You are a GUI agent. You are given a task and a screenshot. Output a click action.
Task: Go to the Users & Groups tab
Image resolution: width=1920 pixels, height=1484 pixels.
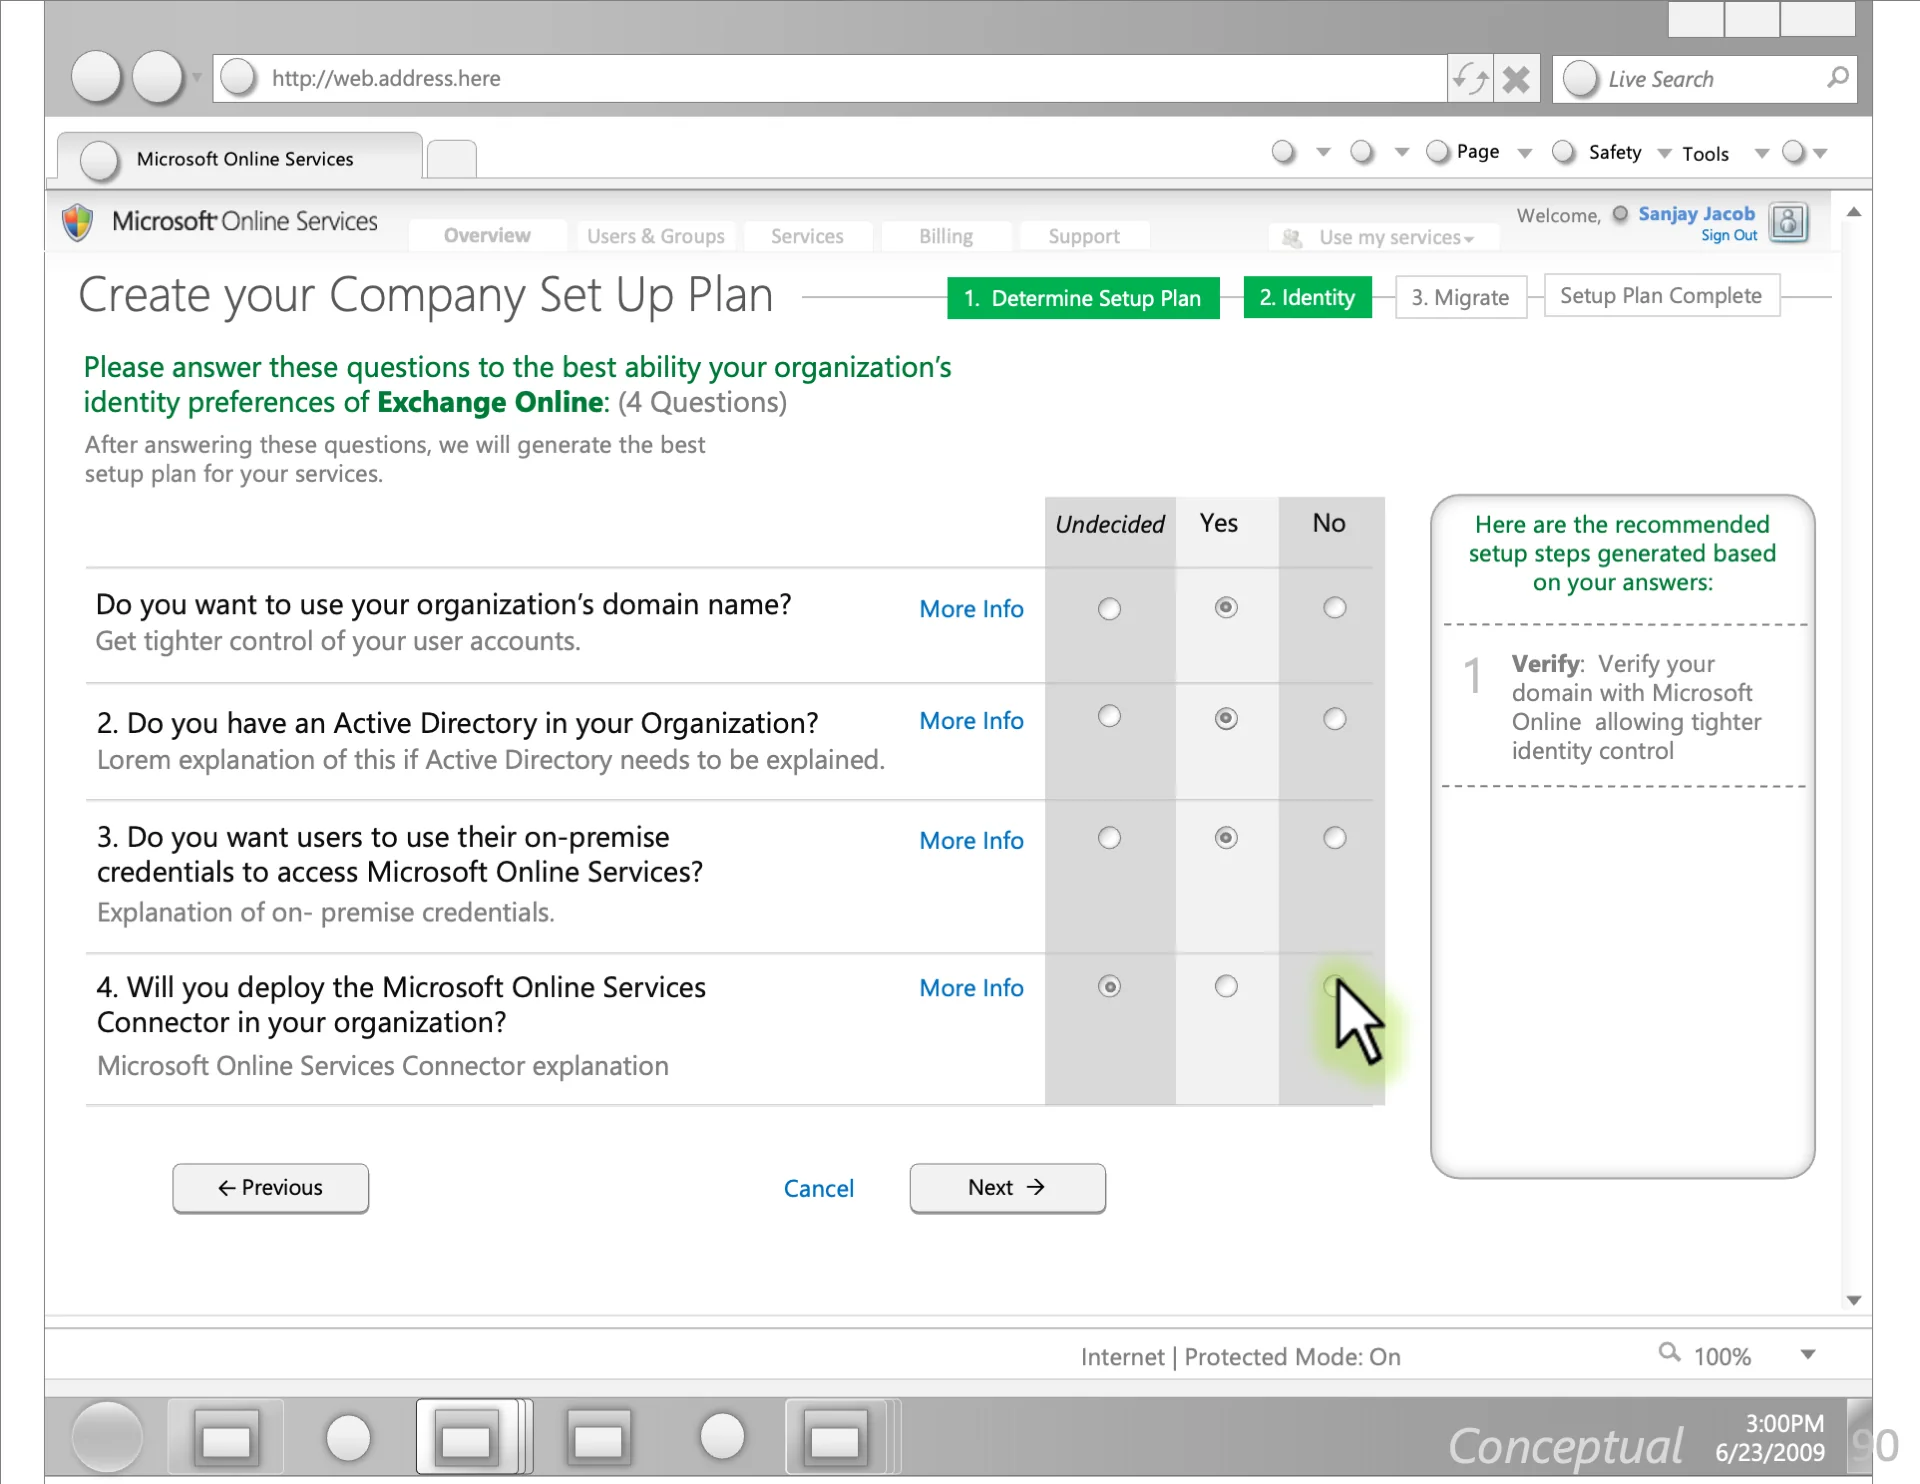click(x=655, y=236)
